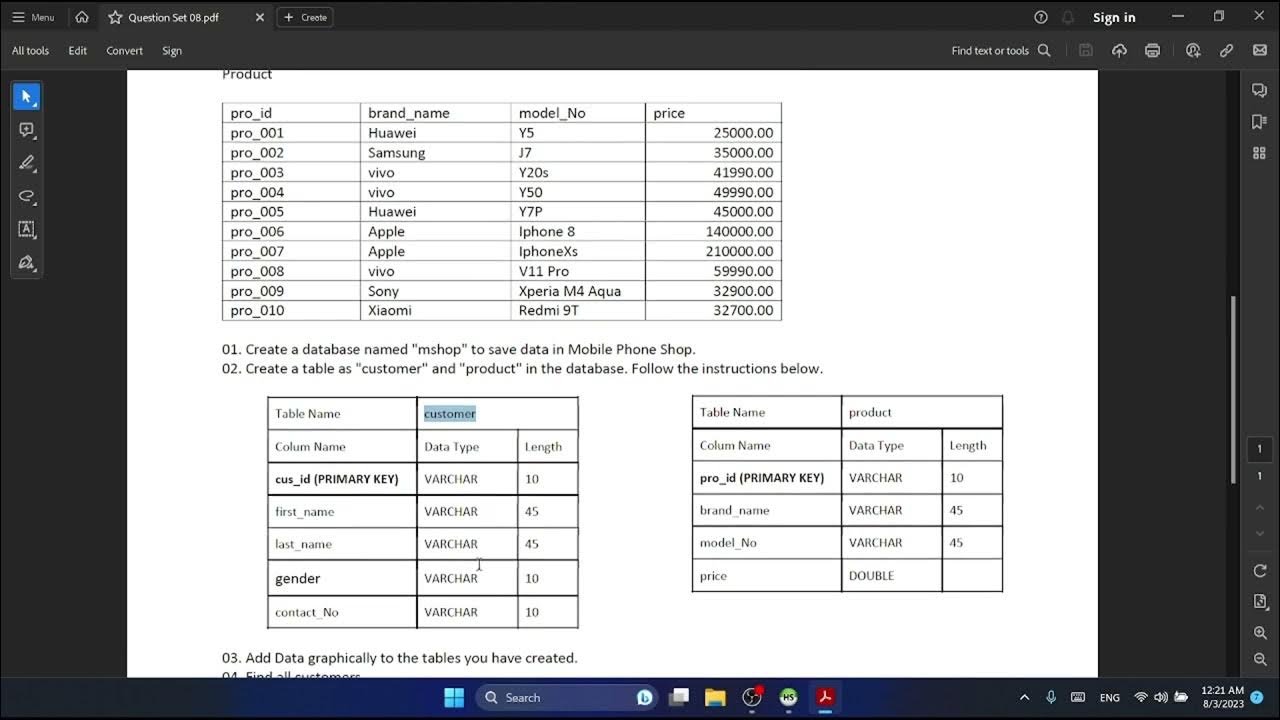Click the Save file floppy icon
Screen dimensions: 1280x720
pos(1086,50)
